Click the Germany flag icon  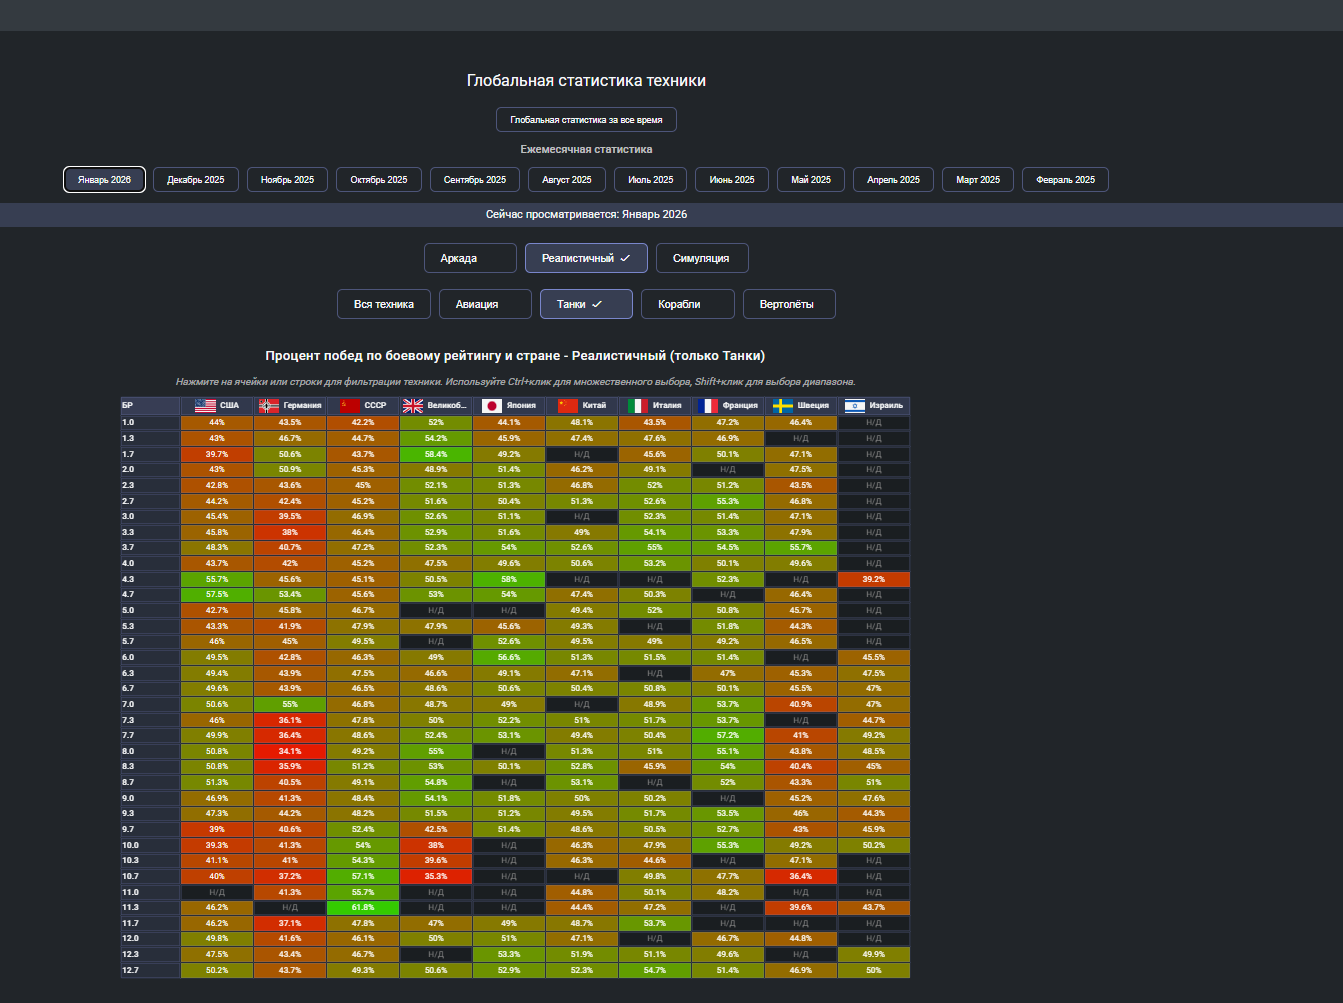(x=269, y=406)
